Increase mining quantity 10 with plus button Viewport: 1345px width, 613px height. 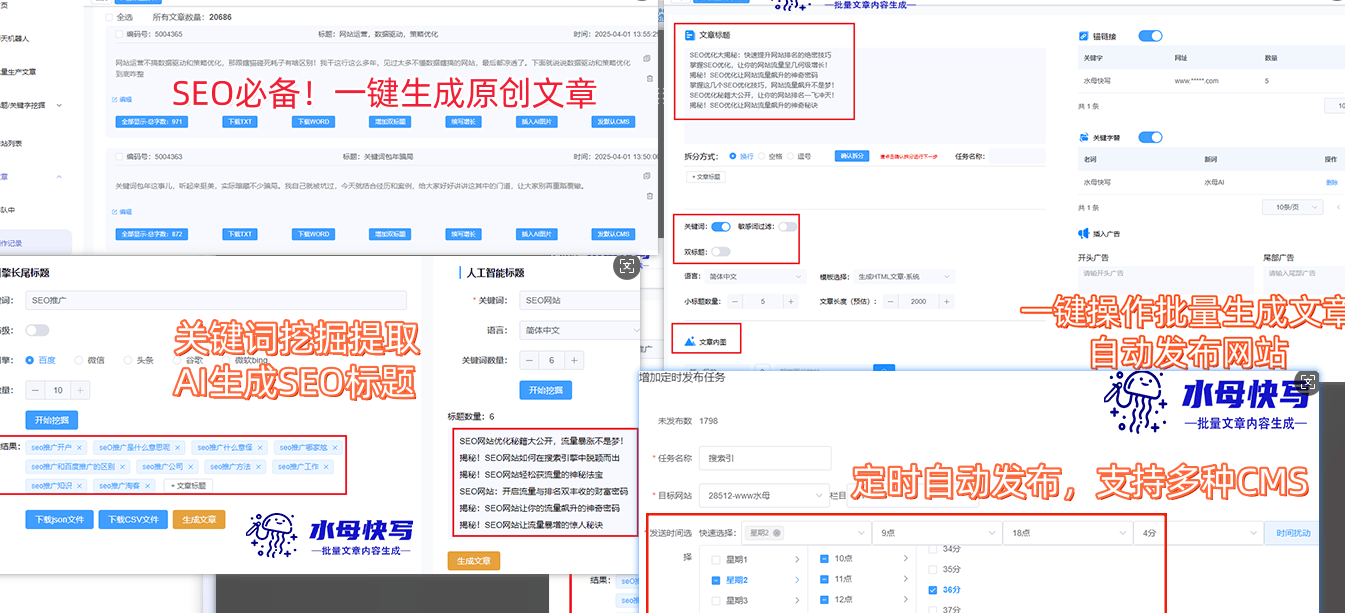(81, 391)
